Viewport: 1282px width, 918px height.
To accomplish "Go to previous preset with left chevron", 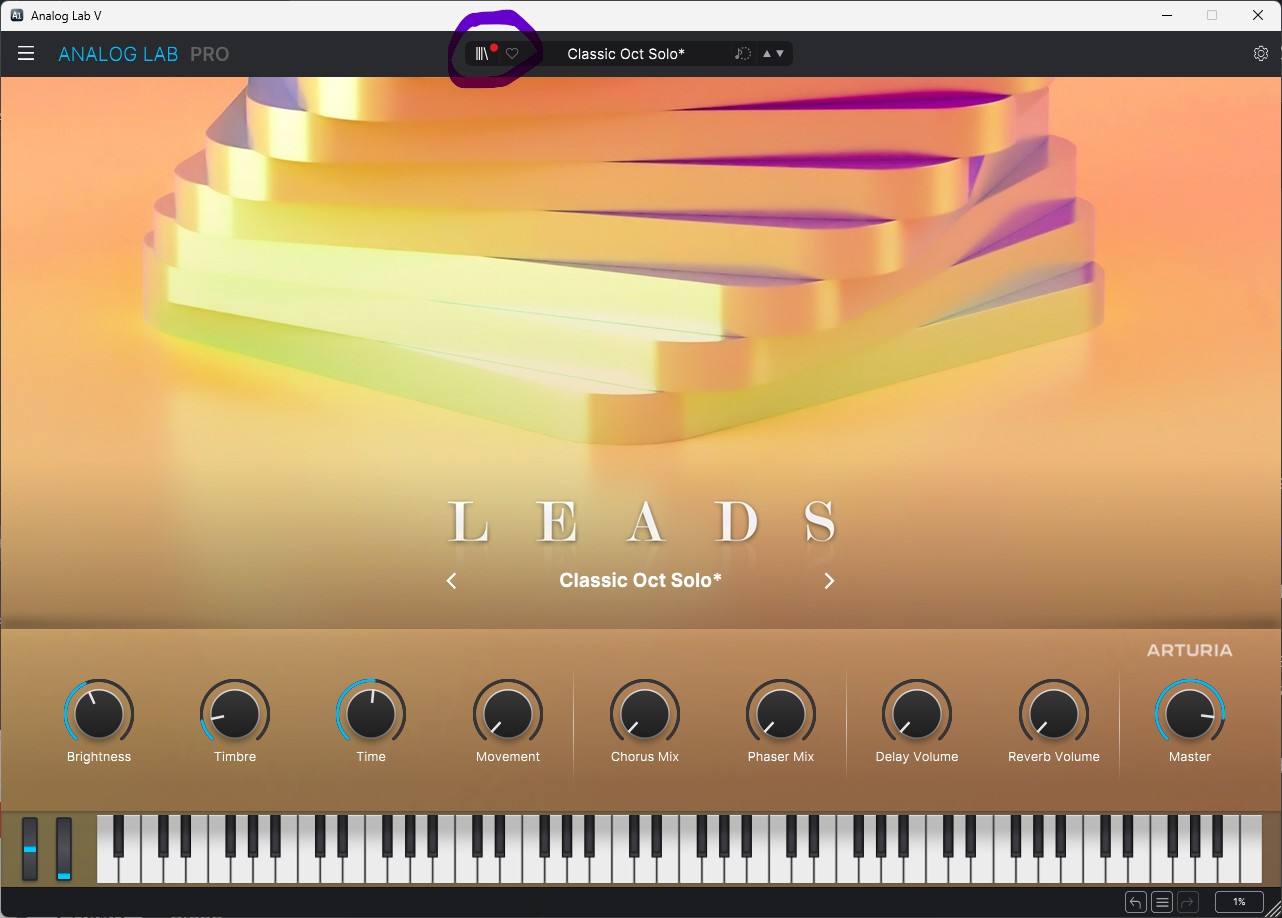I will tap(451, 581).
